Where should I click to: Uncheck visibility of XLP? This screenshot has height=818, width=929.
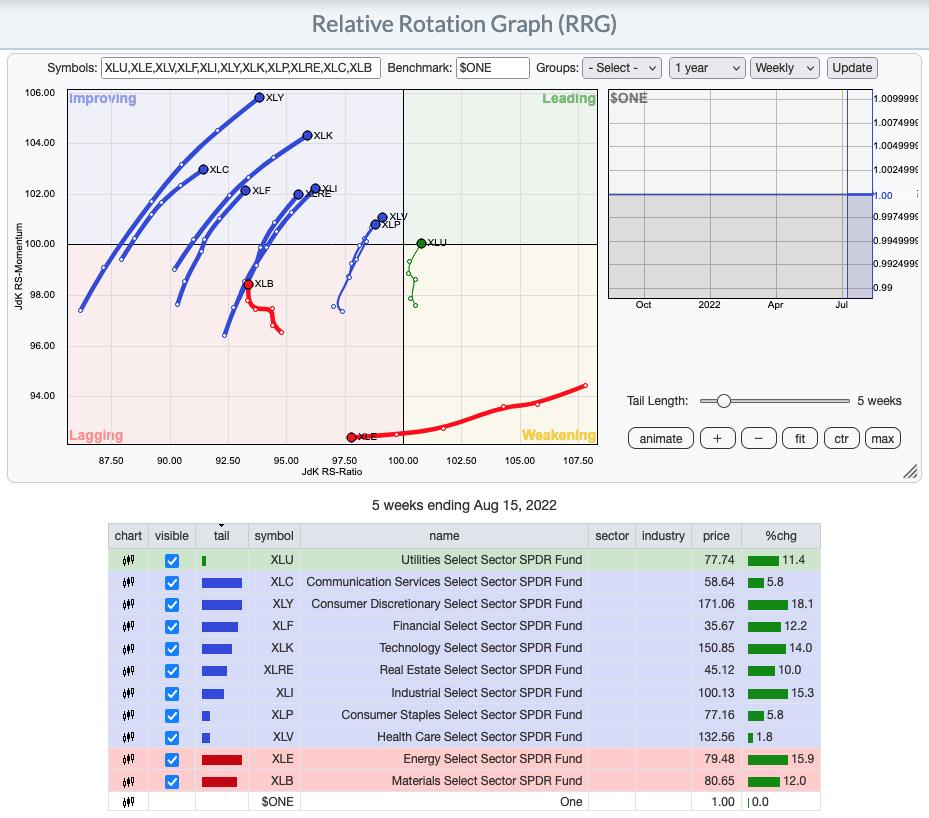172,716
